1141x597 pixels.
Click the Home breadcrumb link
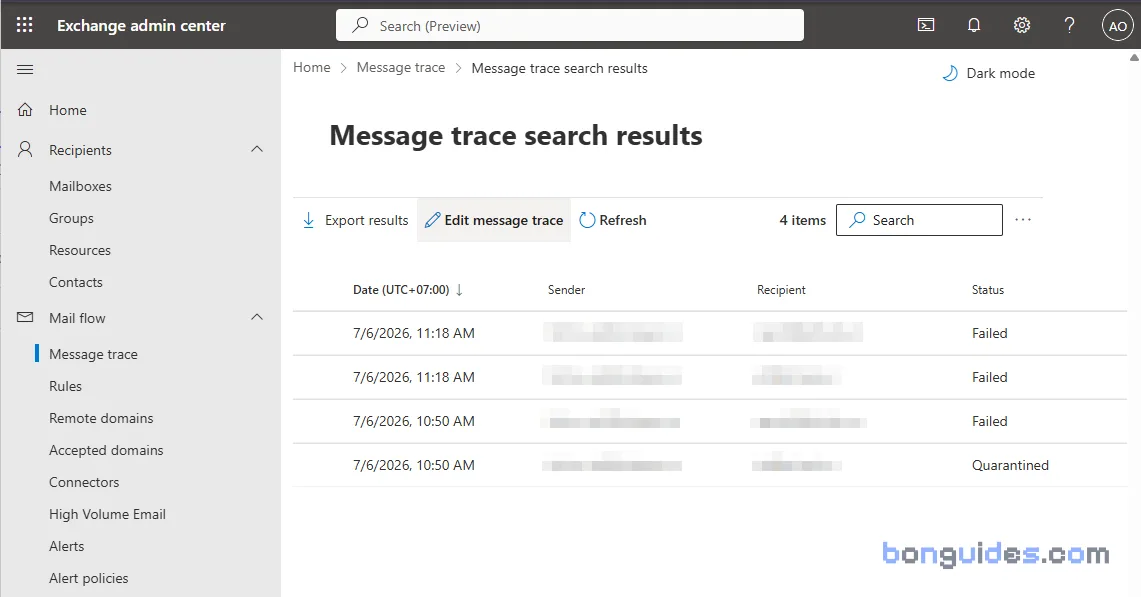pos(311,68)
